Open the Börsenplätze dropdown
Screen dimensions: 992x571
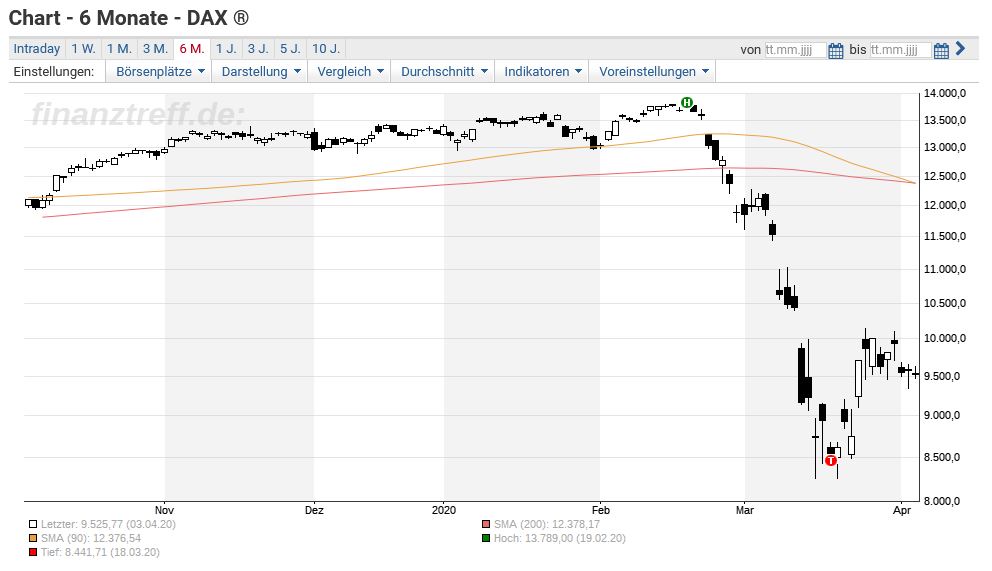[x=159, y=71]
